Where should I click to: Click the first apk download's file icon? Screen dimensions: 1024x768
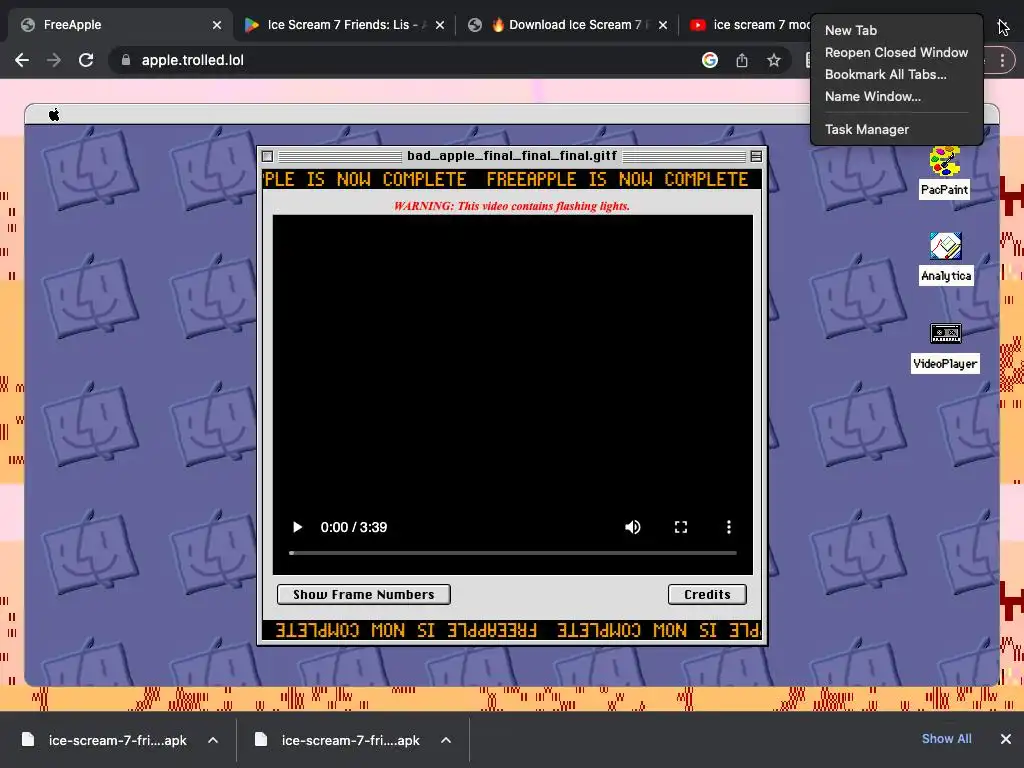27,739
